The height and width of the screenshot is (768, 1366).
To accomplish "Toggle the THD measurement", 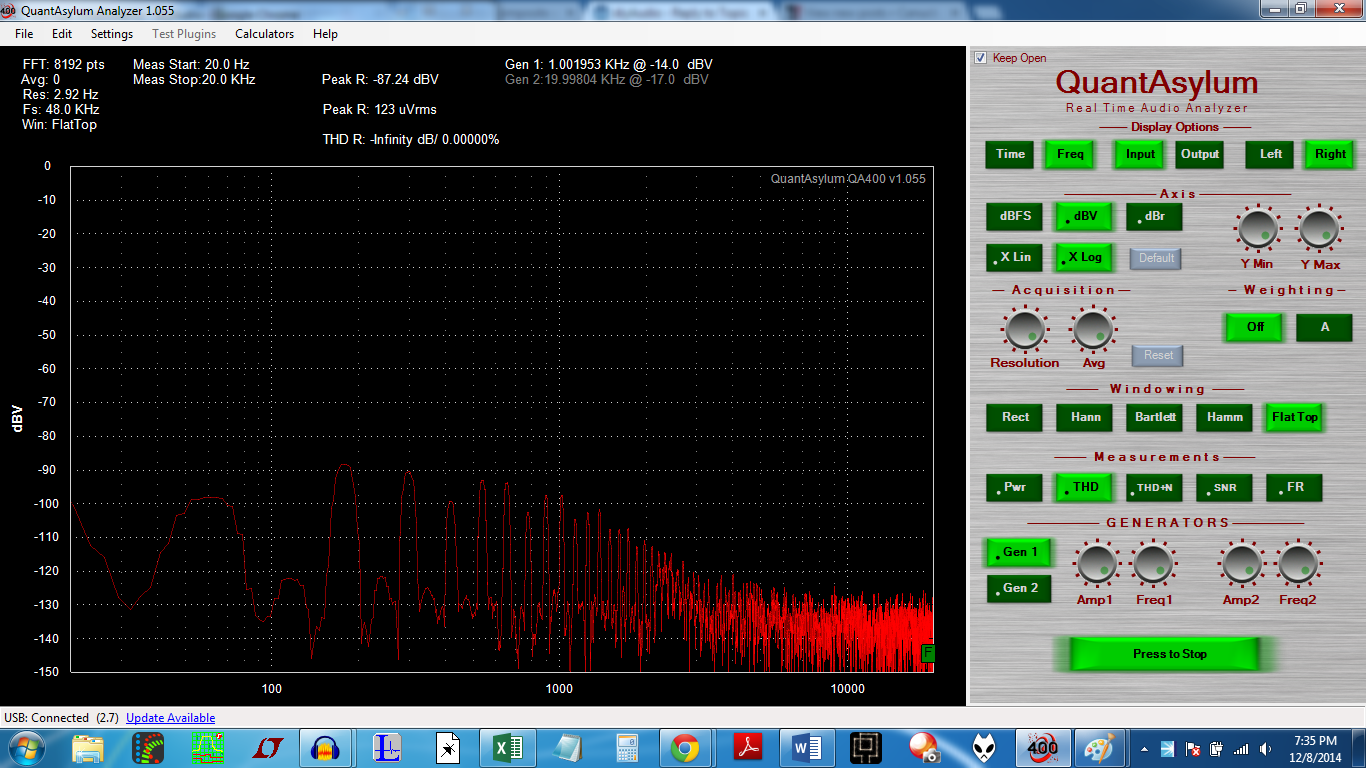I will pyautogui.click(x=1085, y=487).
